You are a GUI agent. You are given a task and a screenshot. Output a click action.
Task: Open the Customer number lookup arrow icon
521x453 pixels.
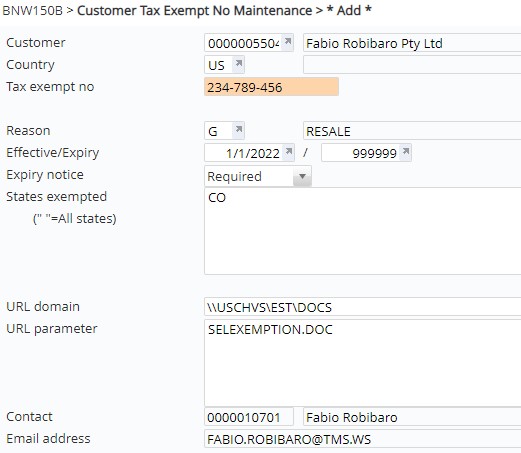[288, 42]
